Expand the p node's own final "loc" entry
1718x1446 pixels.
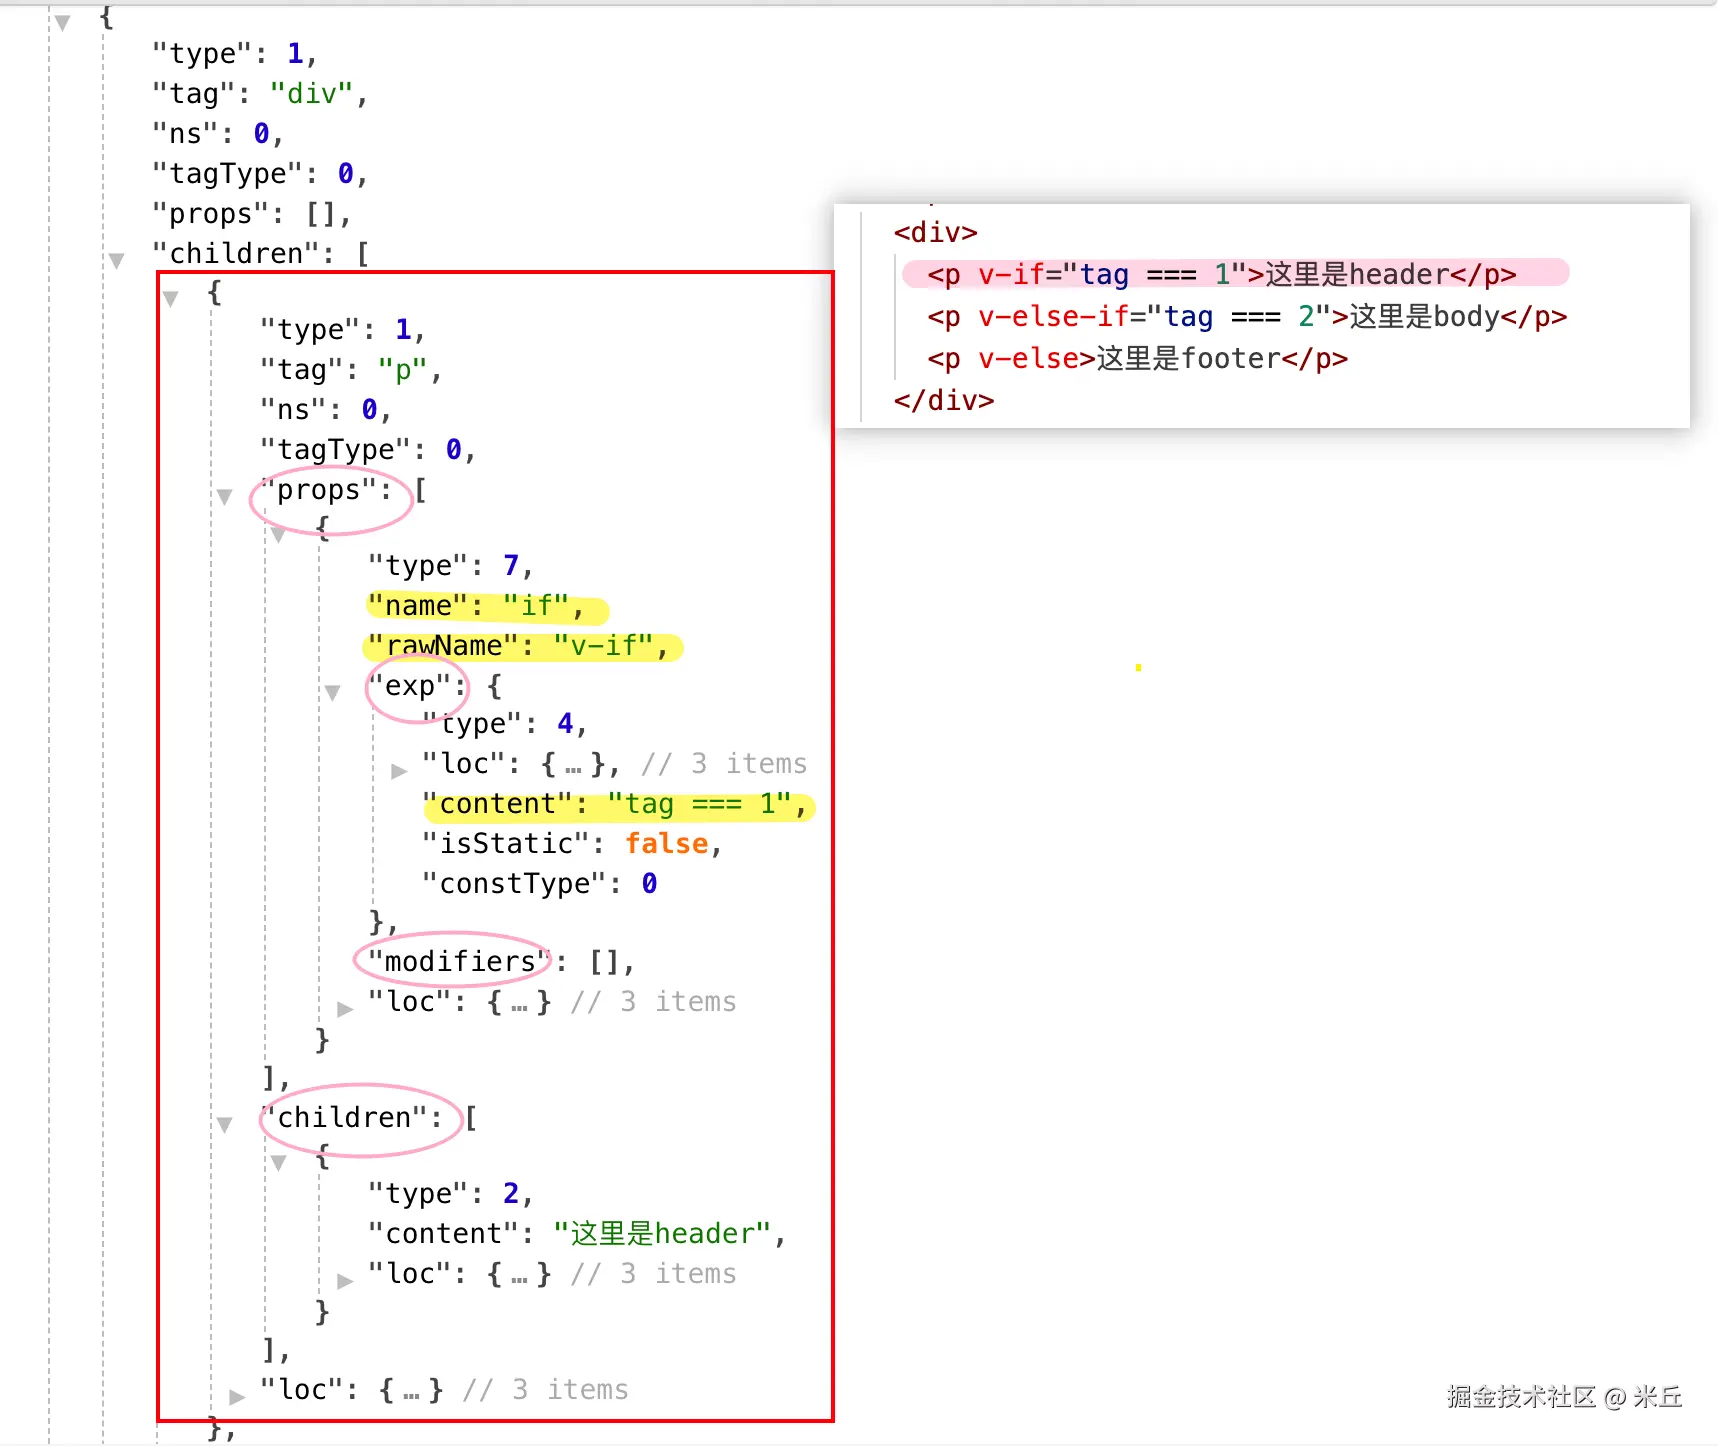tap(237, 1396)
